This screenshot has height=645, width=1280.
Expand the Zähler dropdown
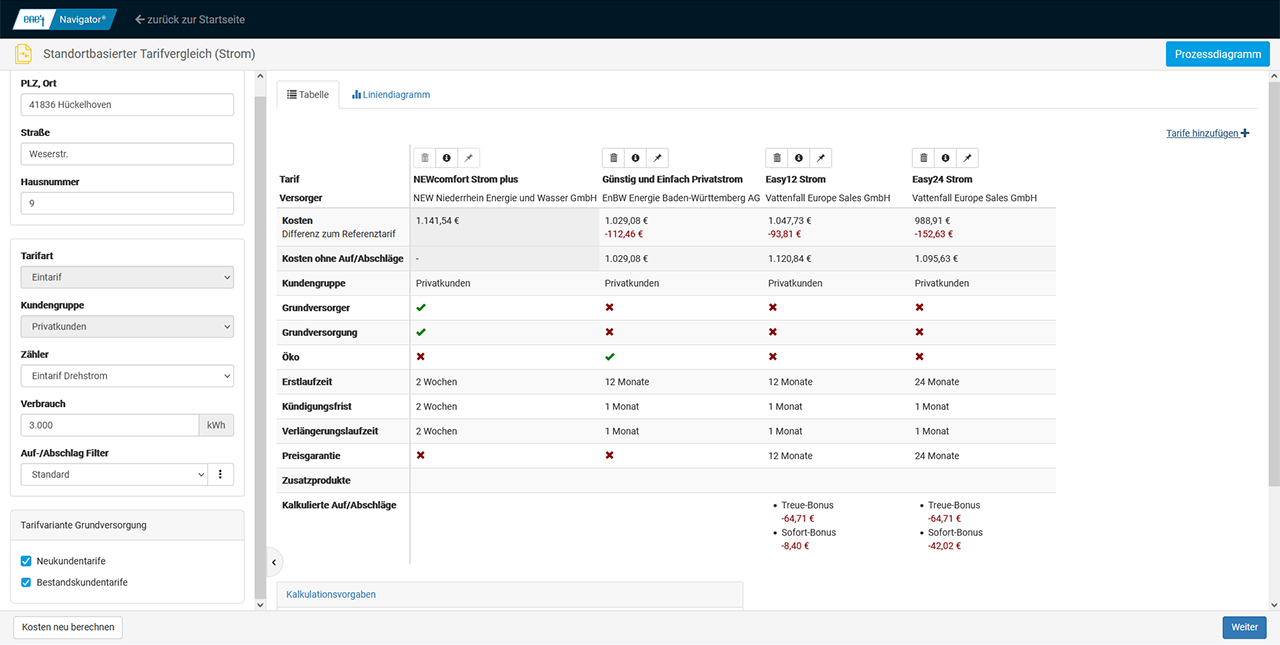(x=127, y=376)
